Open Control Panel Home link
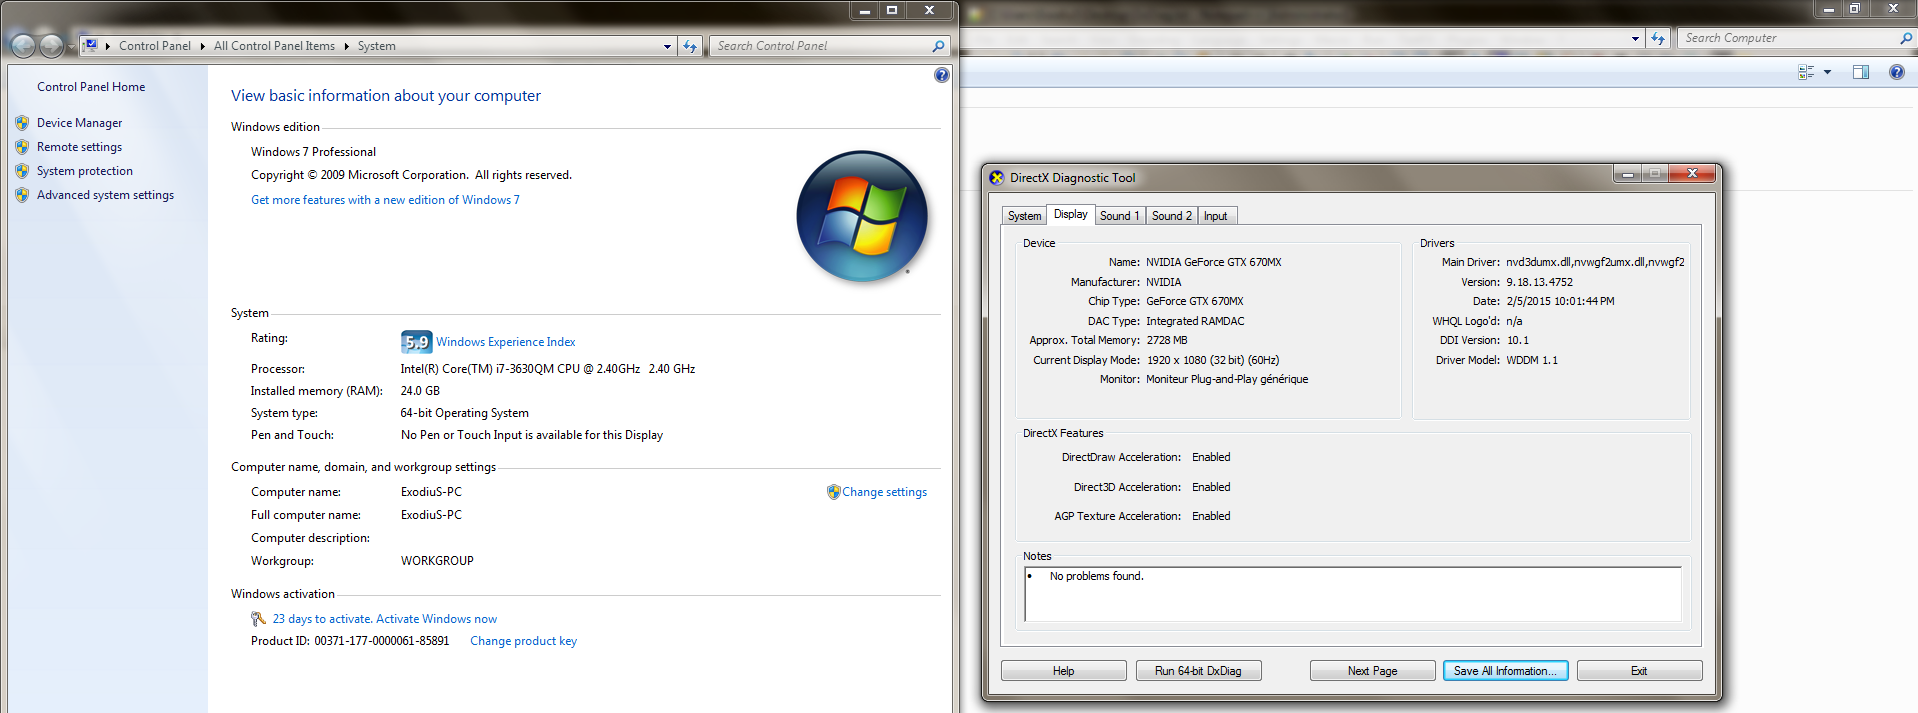1918x713 pixels. point(91,87)
